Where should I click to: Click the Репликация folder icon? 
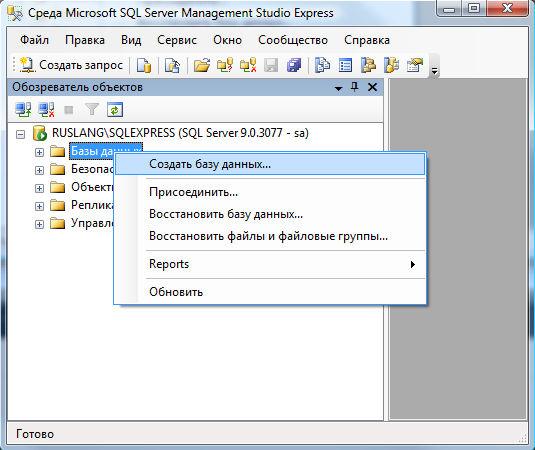[57, 205]
